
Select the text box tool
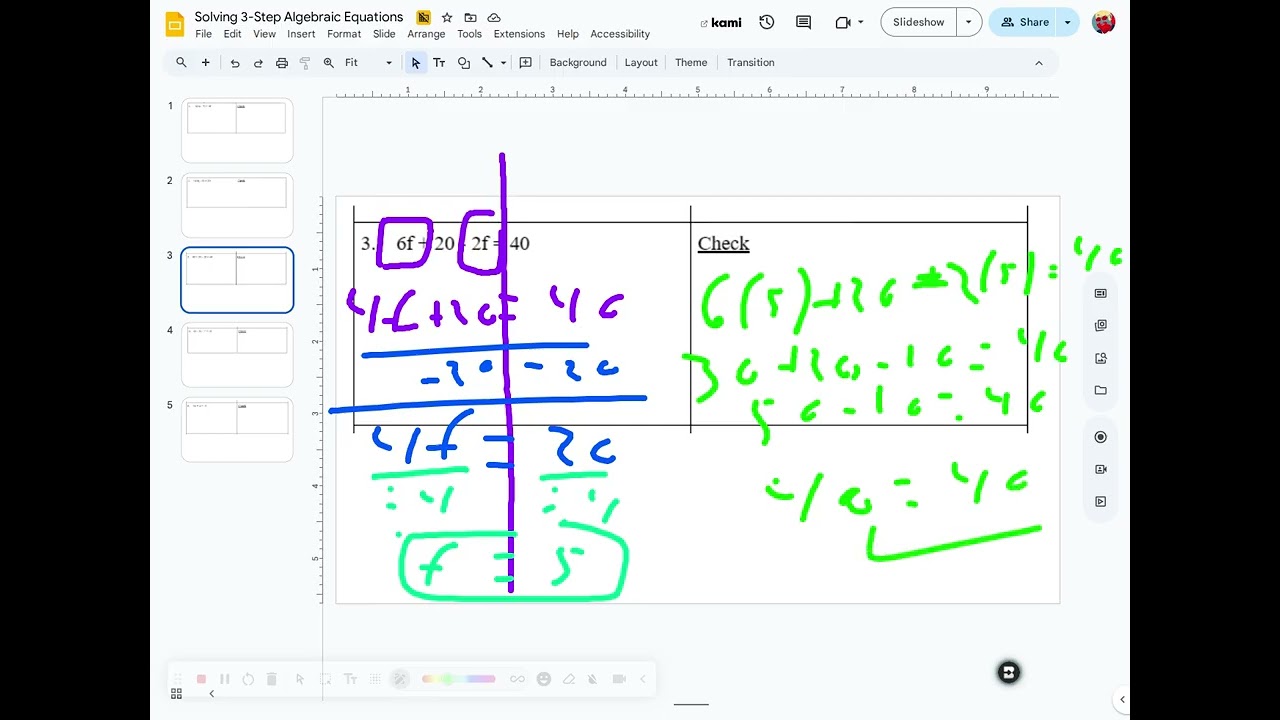[439, 63]
